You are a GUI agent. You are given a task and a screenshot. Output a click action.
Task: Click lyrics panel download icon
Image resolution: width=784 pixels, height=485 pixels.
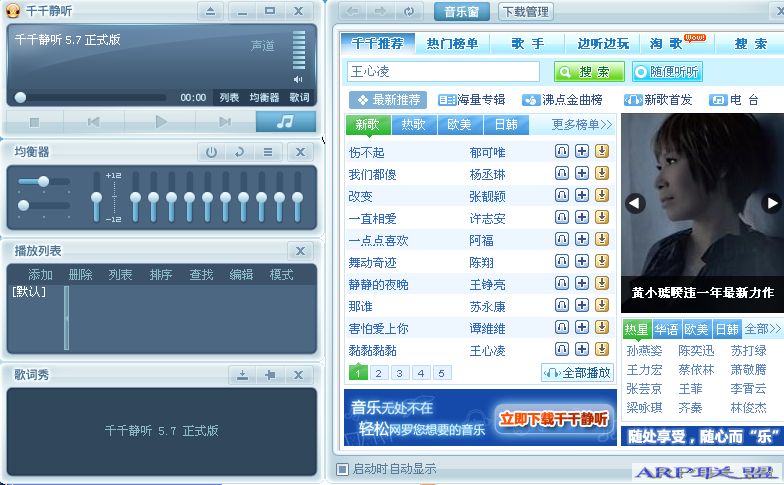pyautogui.click(x=242, y=375)
